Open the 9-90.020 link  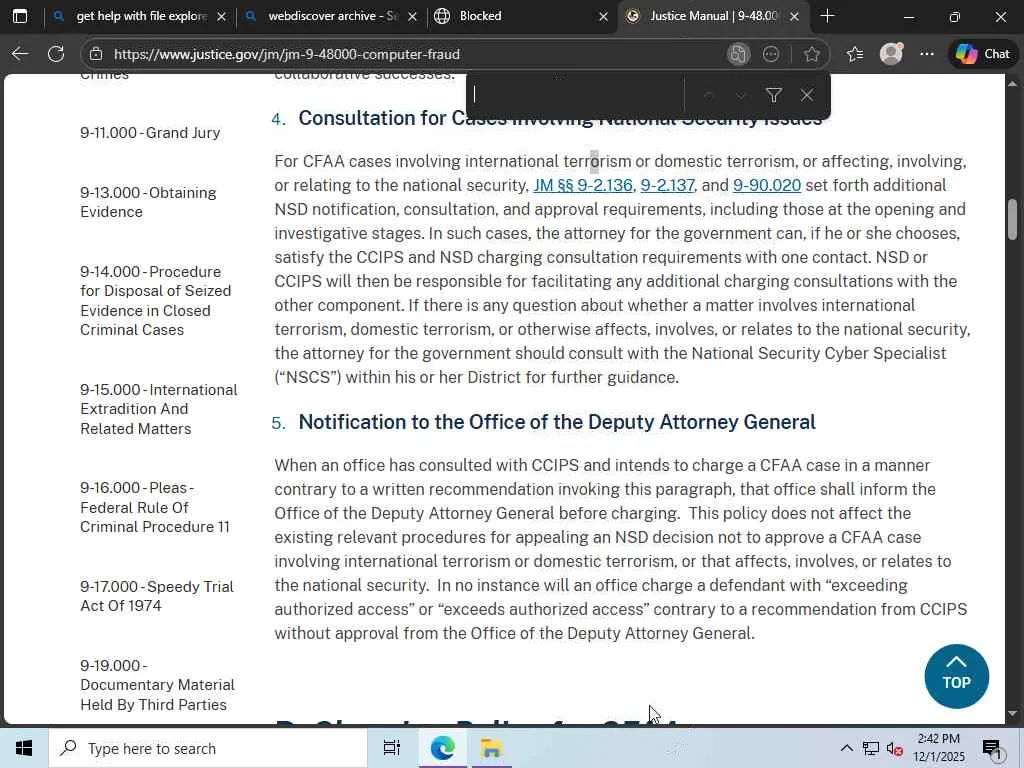tap(767, 185)
